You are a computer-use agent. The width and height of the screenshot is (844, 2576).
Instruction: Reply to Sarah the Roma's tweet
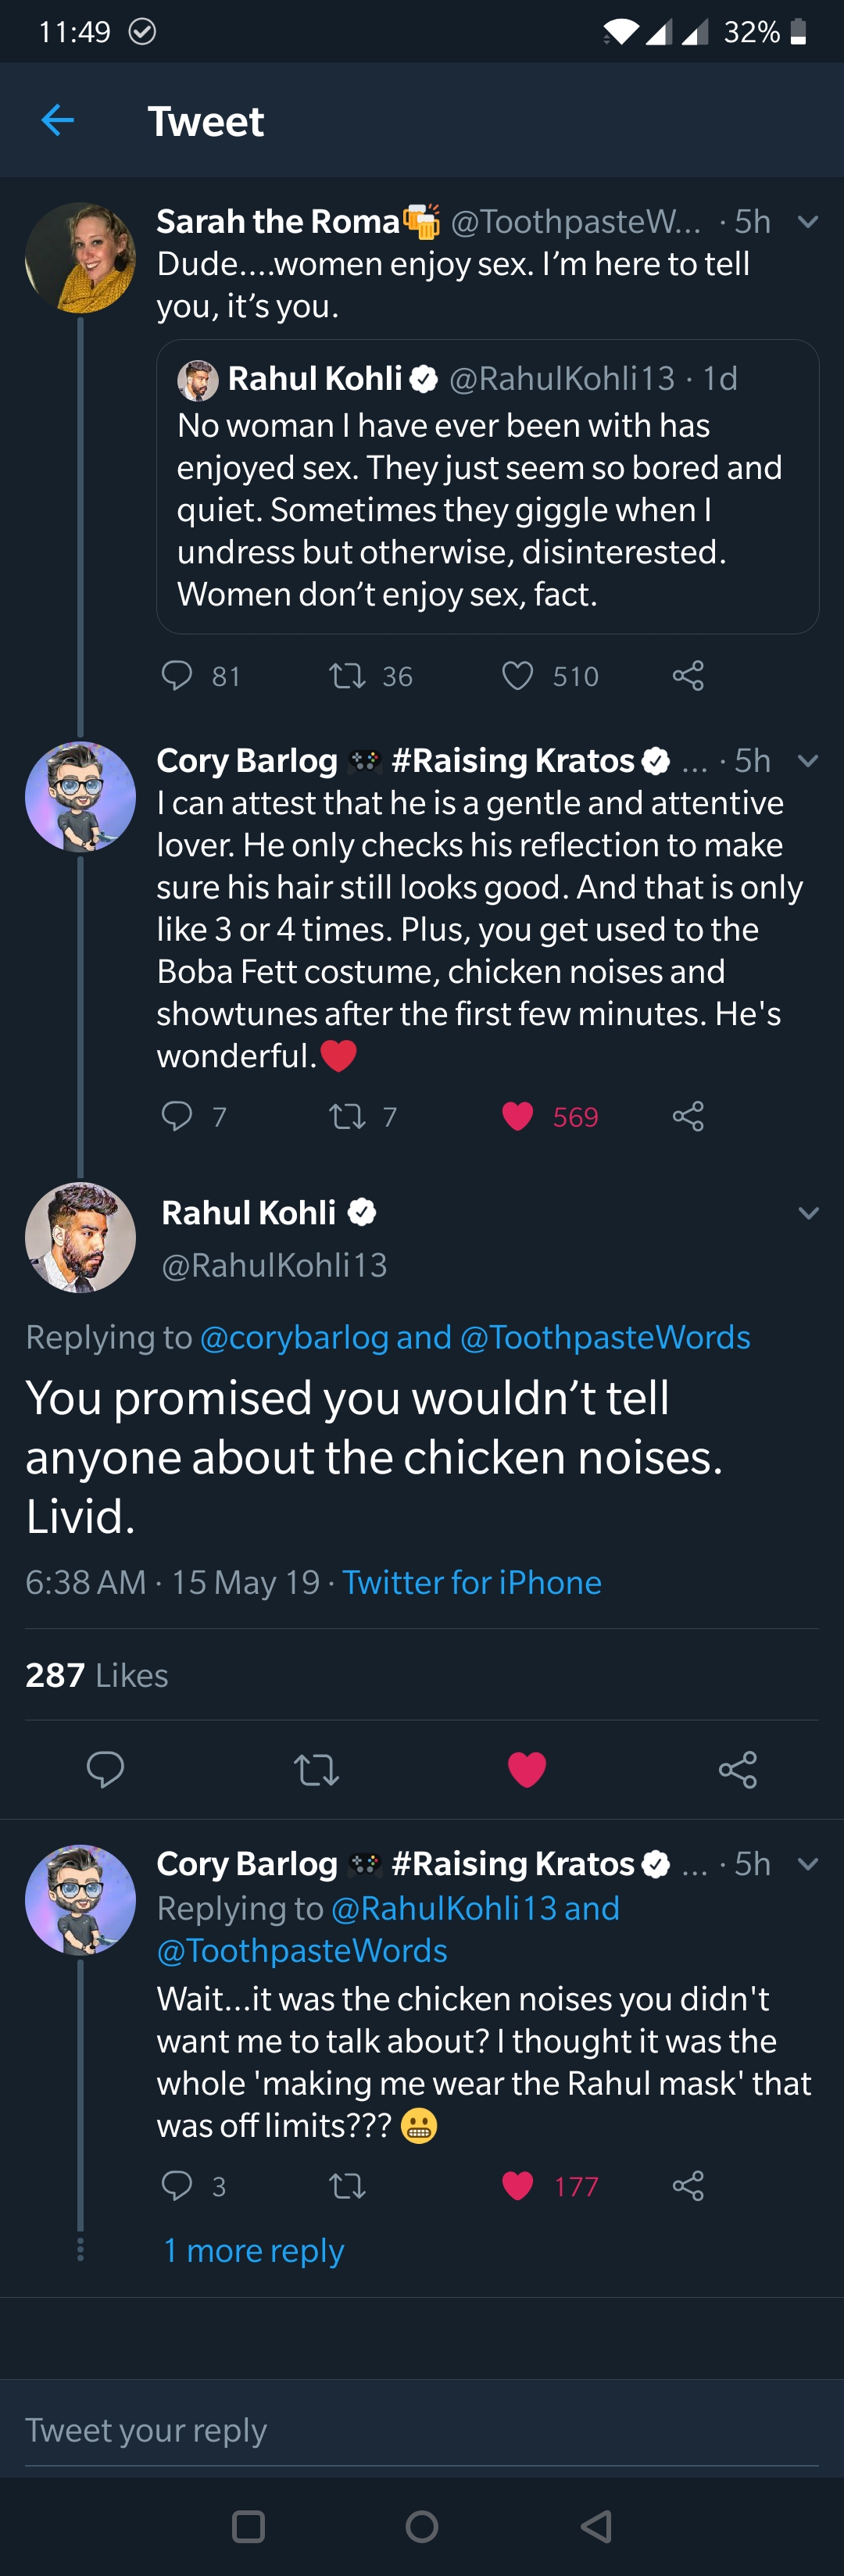(177, 676)
